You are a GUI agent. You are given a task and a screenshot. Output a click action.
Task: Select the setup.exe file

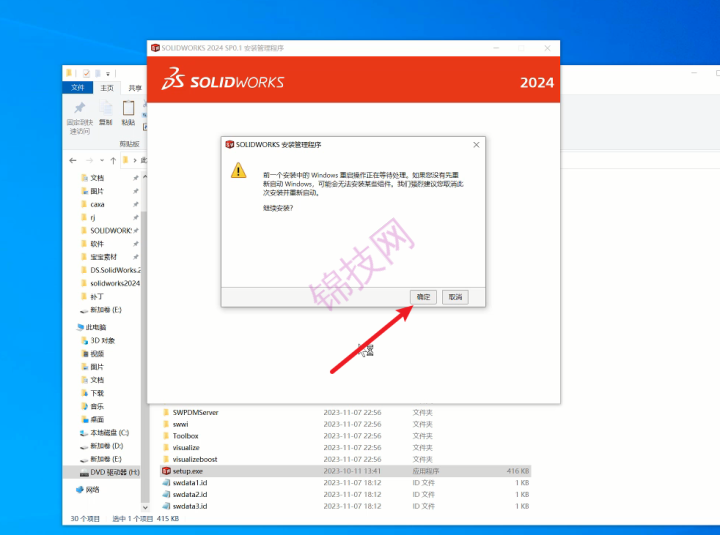(345, 471)
